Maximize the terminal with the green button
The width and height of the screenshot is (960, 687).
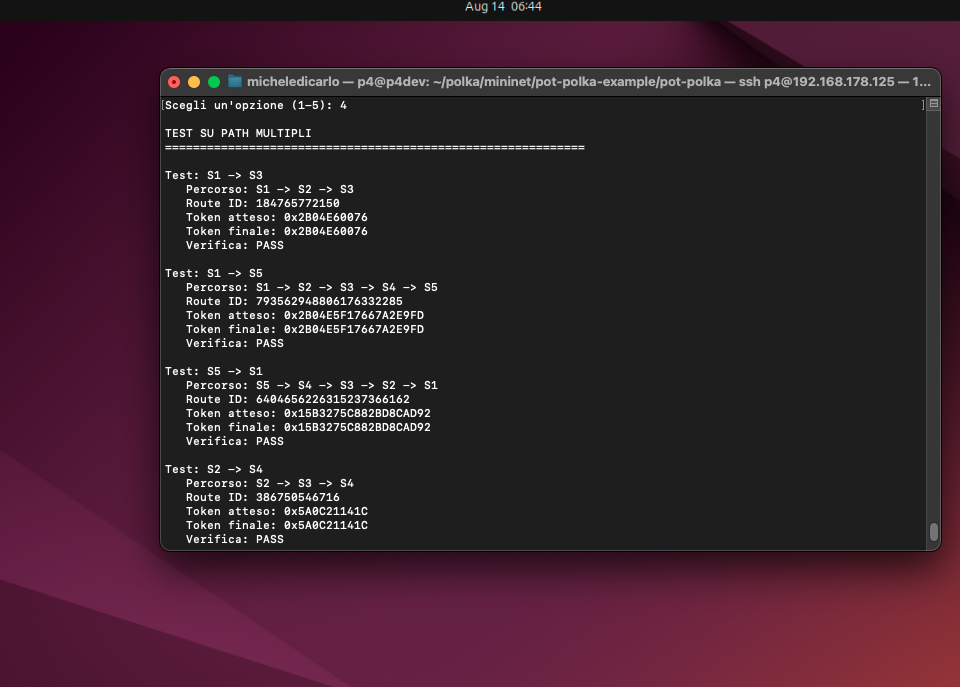214,82
